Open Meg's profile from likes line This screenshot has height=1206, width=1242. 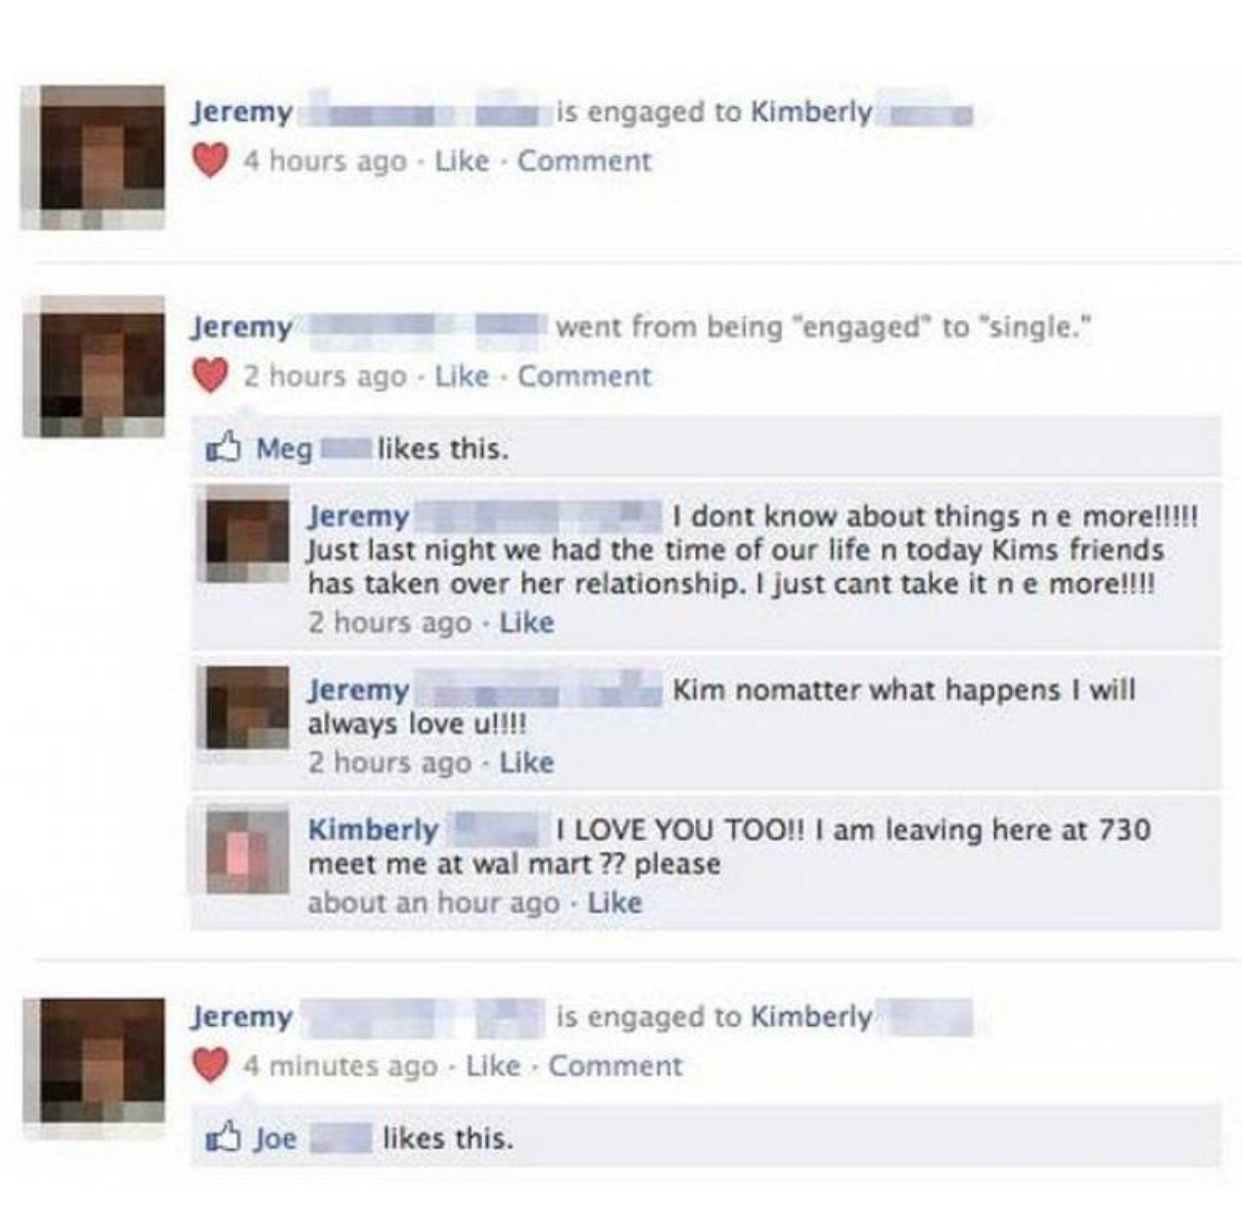(284, 449)
